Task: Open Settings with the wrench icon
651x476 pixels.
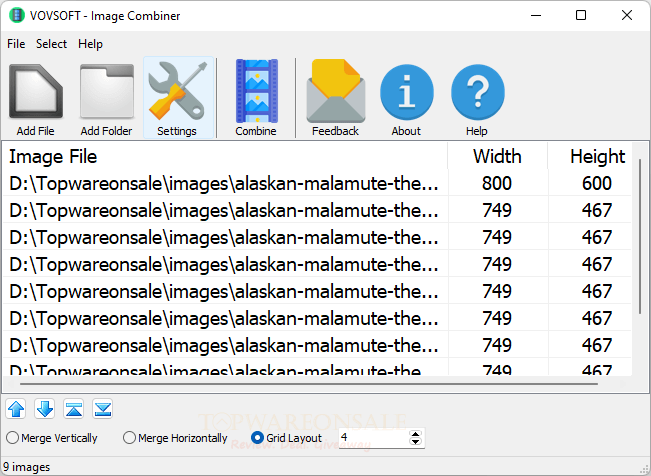Action: 178,98
